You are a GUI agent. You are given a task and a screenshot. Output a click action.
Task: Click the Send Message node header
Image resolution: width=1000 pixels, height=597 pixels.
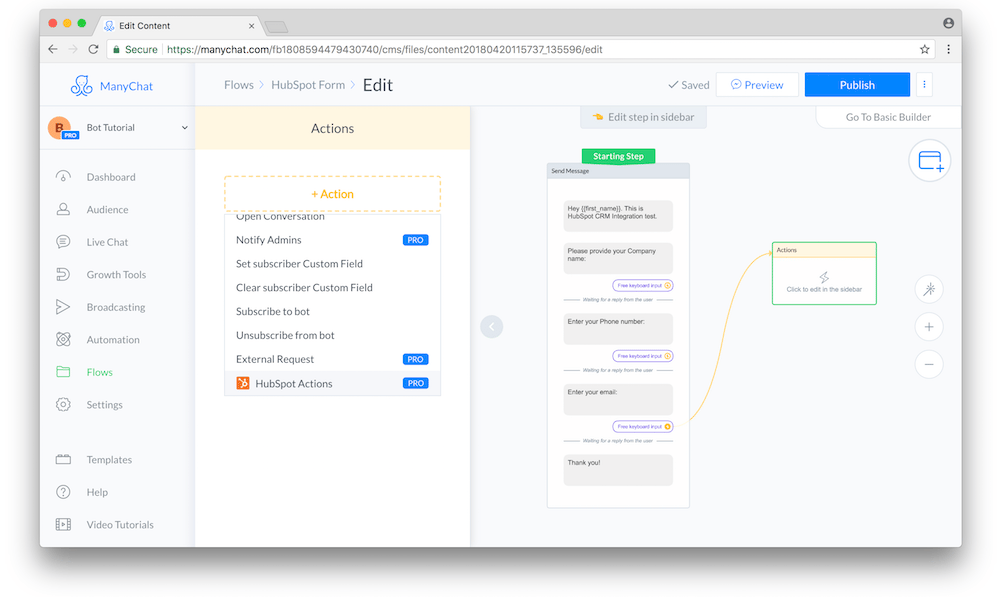click(x=618, y=171)
